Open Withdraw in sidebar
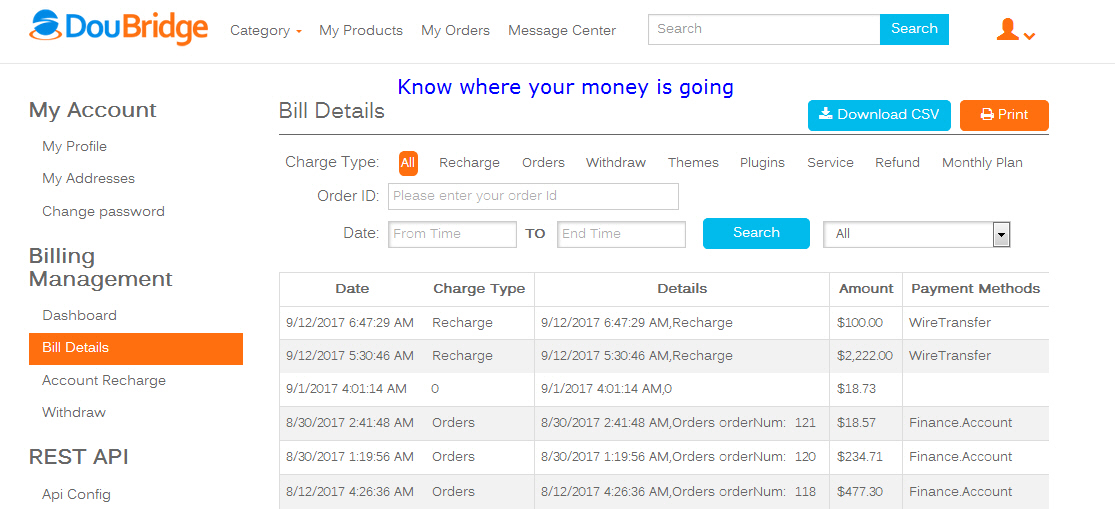Screen dimensions: 1115x509 74,412
